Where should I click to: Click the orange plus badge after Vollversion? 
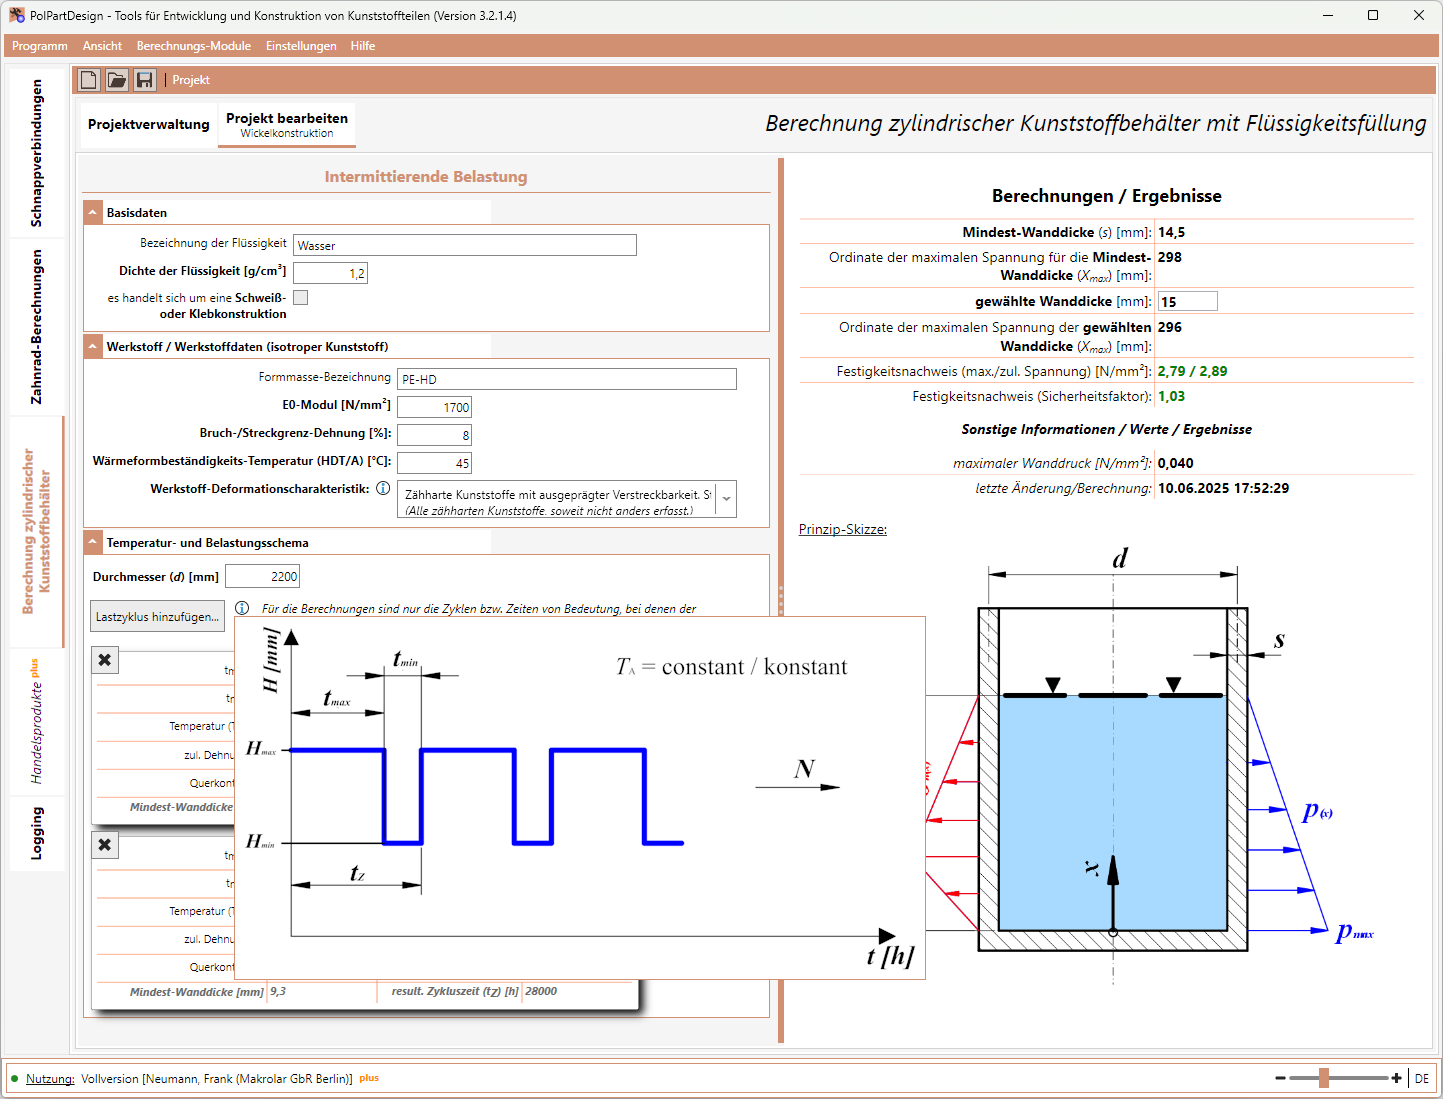coord(369,1078)
